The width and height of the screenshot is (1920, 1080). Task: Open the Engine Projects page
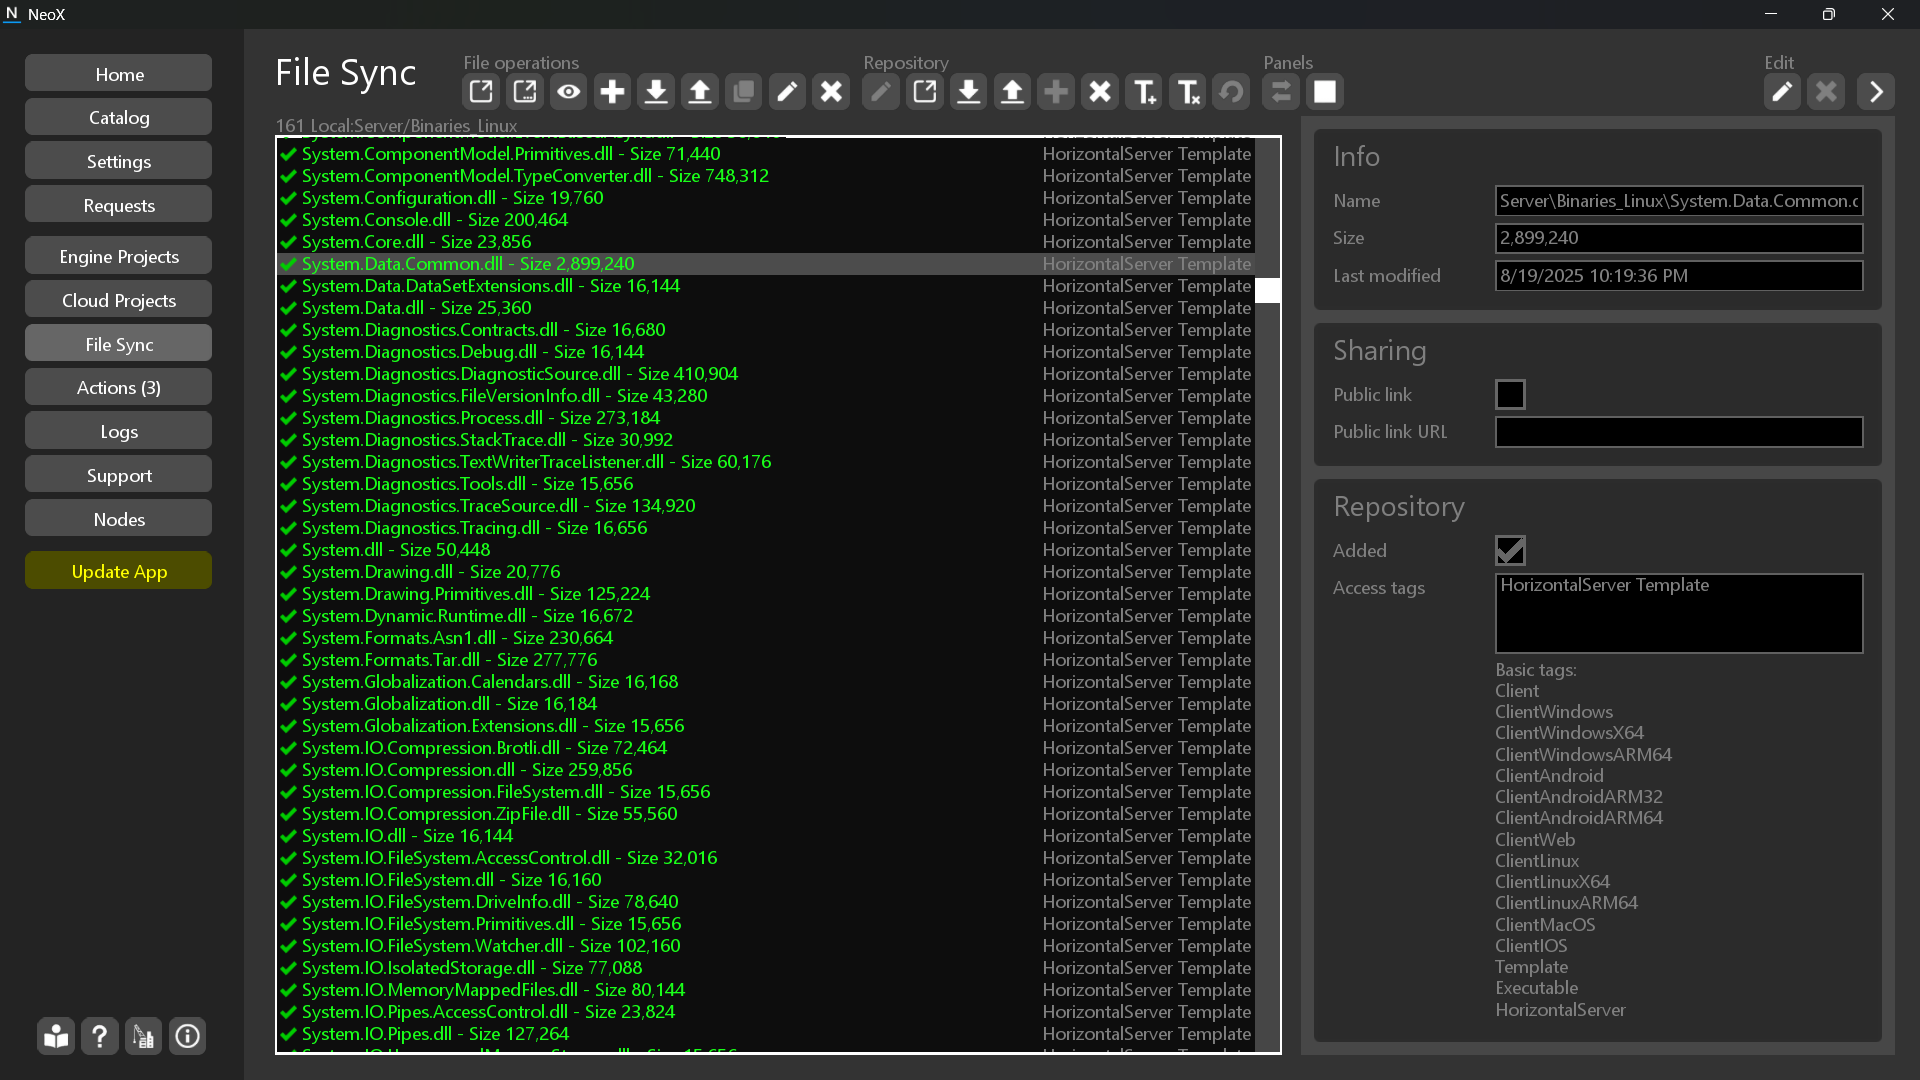pos(119,256)
